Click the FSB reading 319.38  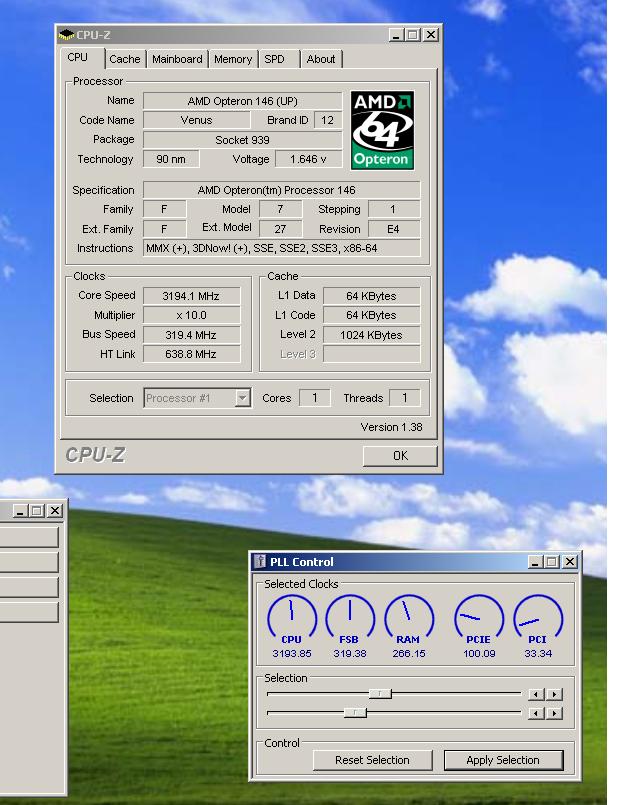[x=350, y=654]
